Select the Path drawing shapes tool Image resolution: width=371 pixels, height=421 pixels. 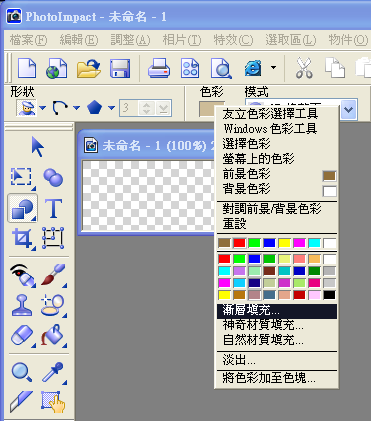pos(22,209)
